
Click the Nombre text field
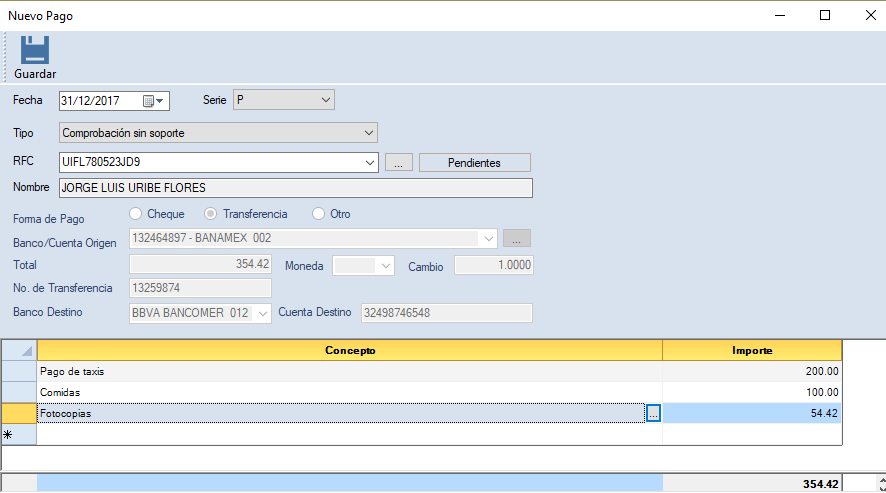[x=296, y=188]
